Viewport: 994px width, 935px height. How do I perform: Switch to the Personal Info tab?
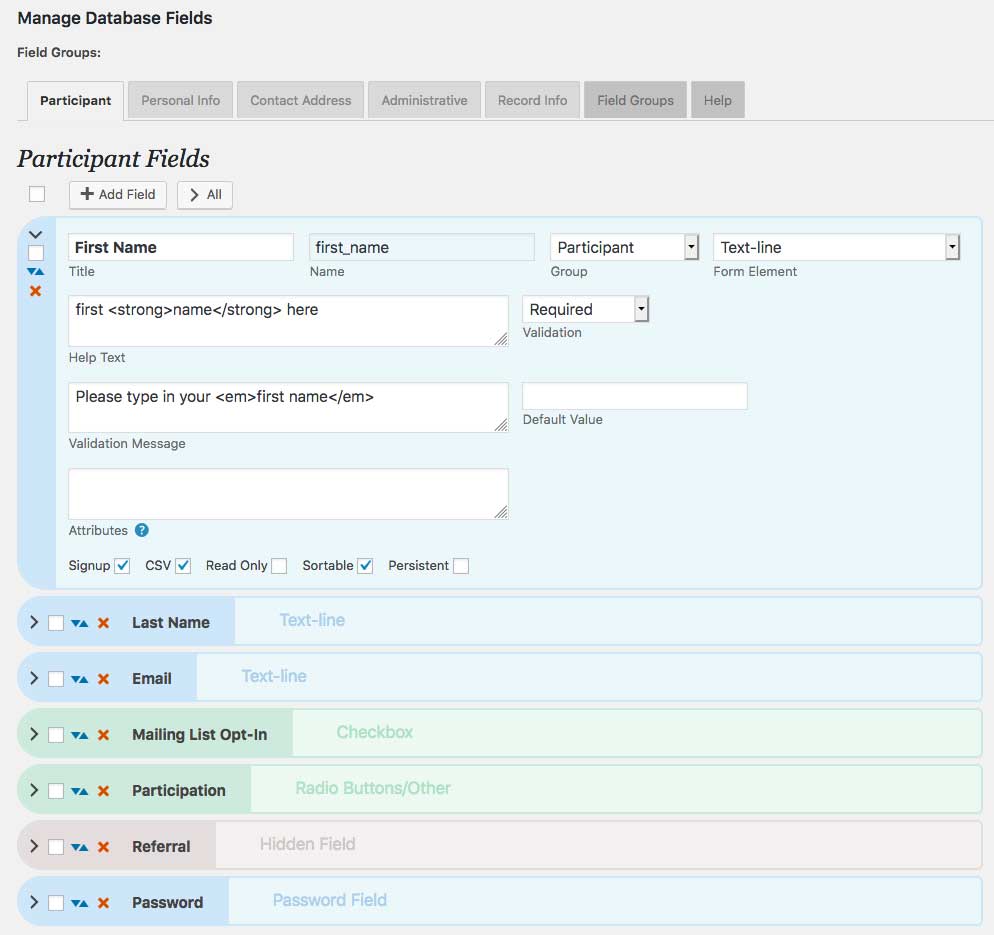coord(180,101)
